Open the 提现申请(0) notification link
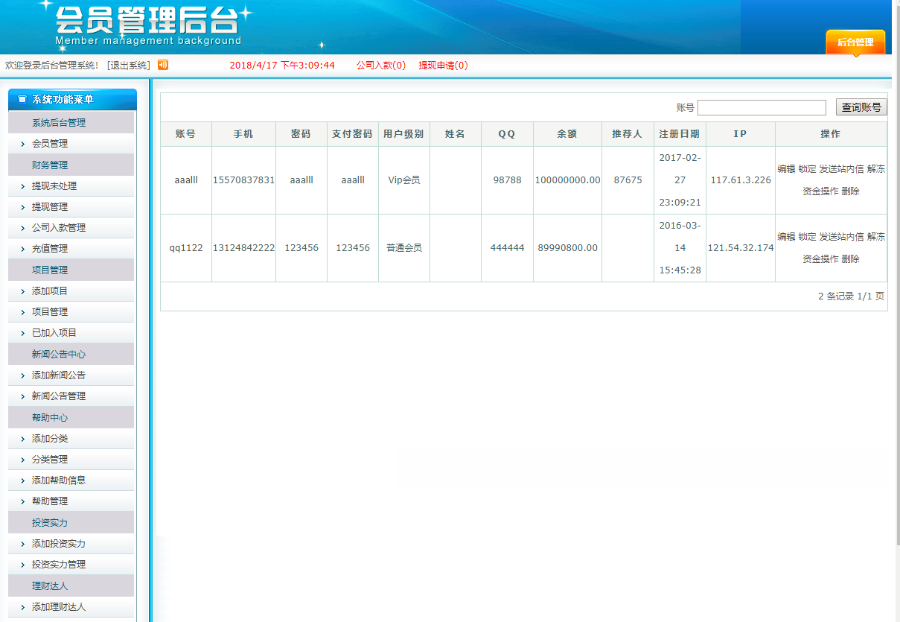 point(443,66)
